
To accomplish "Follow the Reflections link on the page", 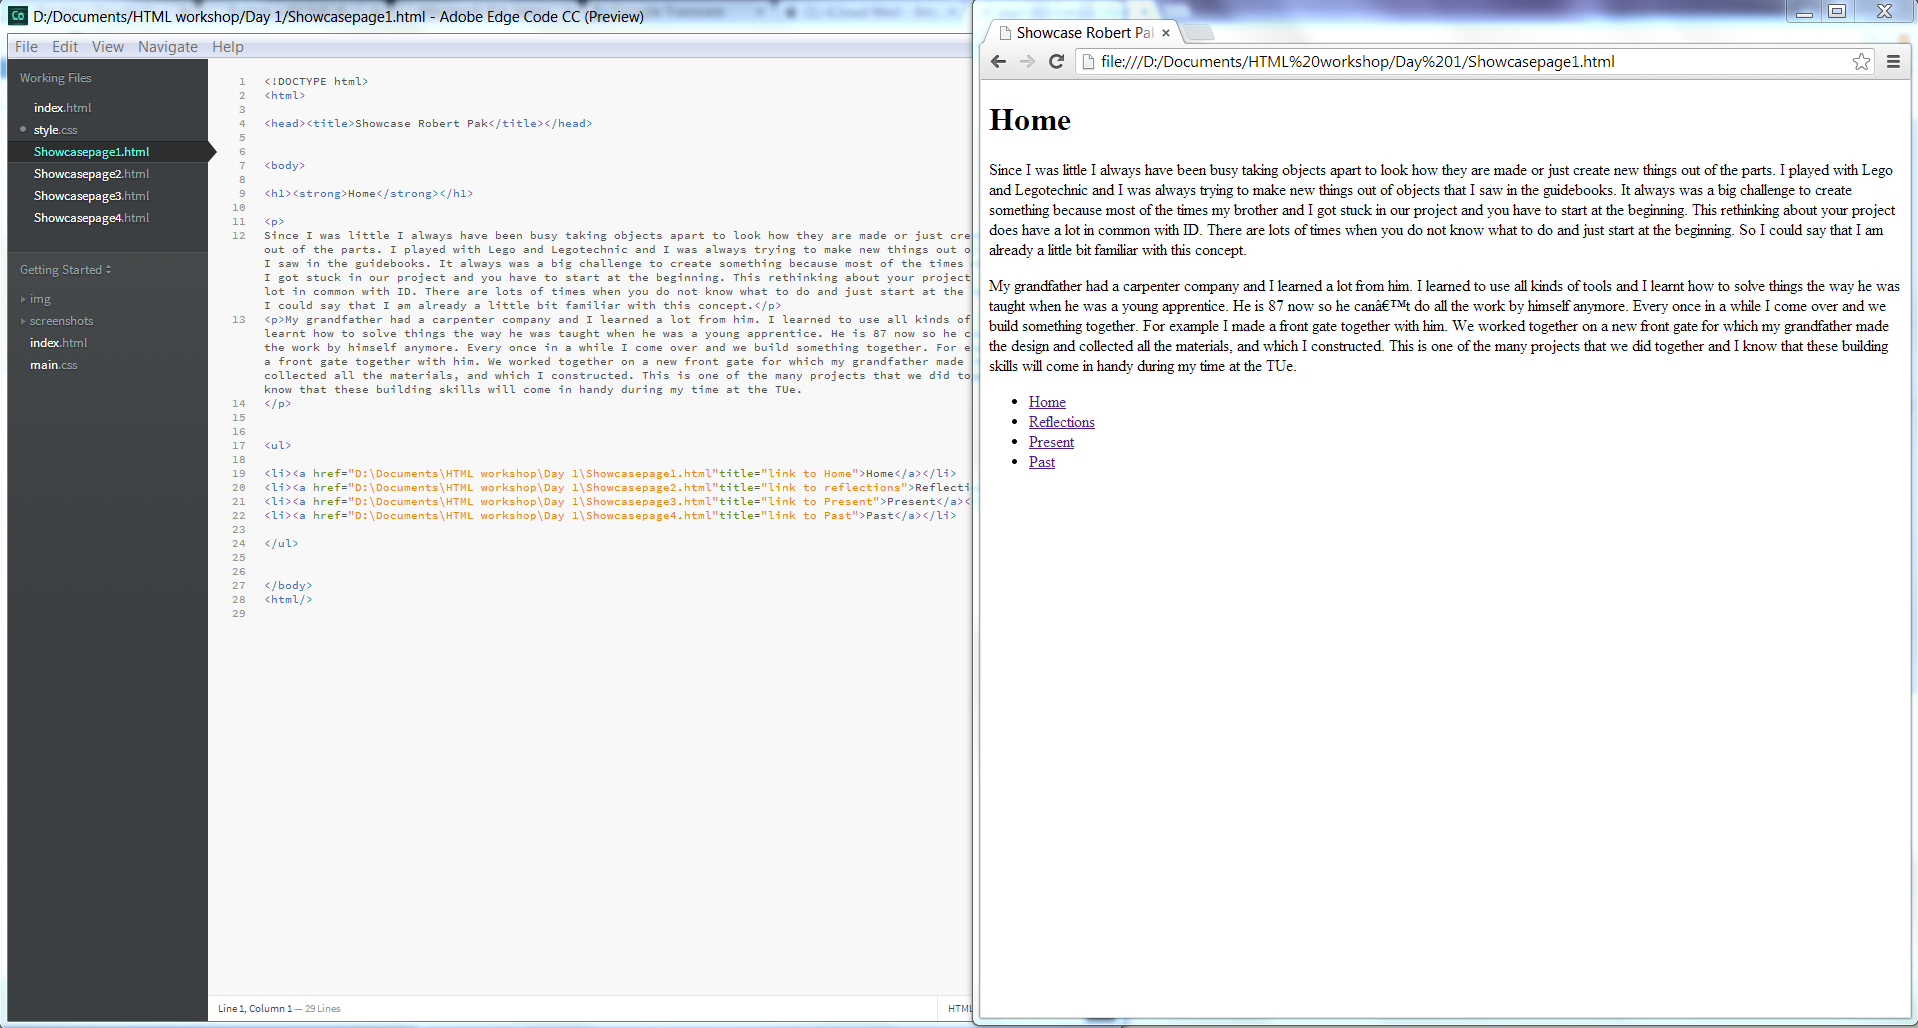I will click(1061, 422).
